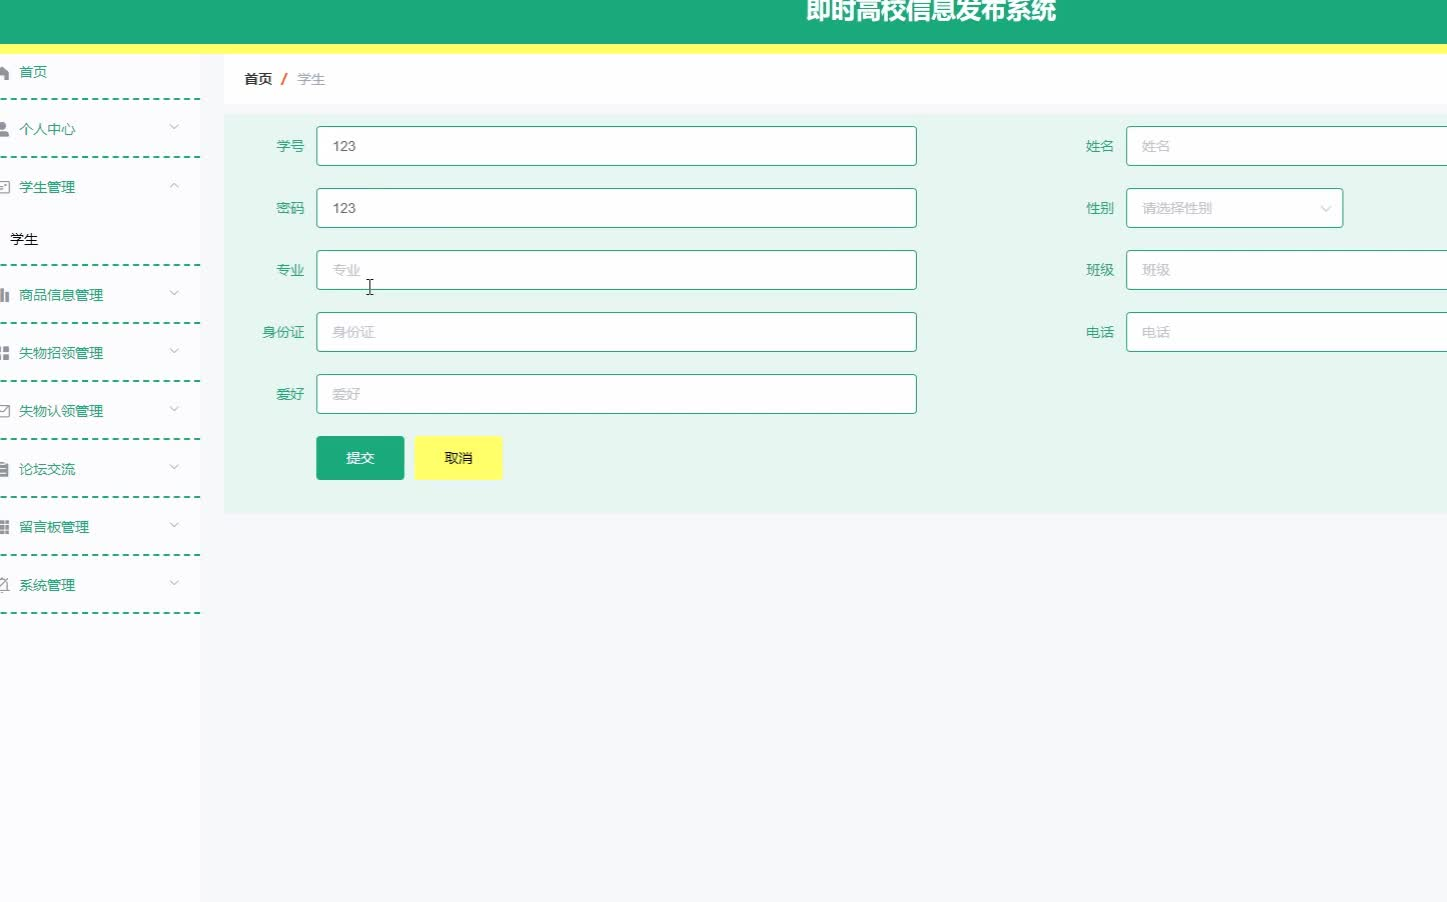
Task: Expand the 系统管理 menu chevron
Action: [x=174, y=584]
